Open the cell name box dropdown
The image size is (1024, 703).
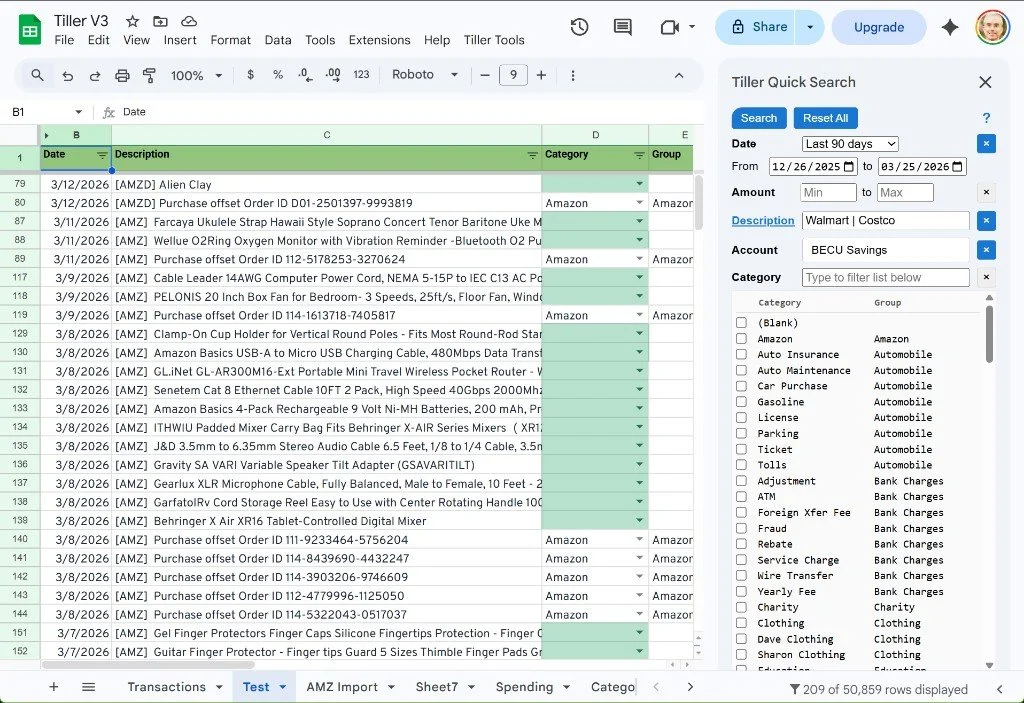coord(78,112)
